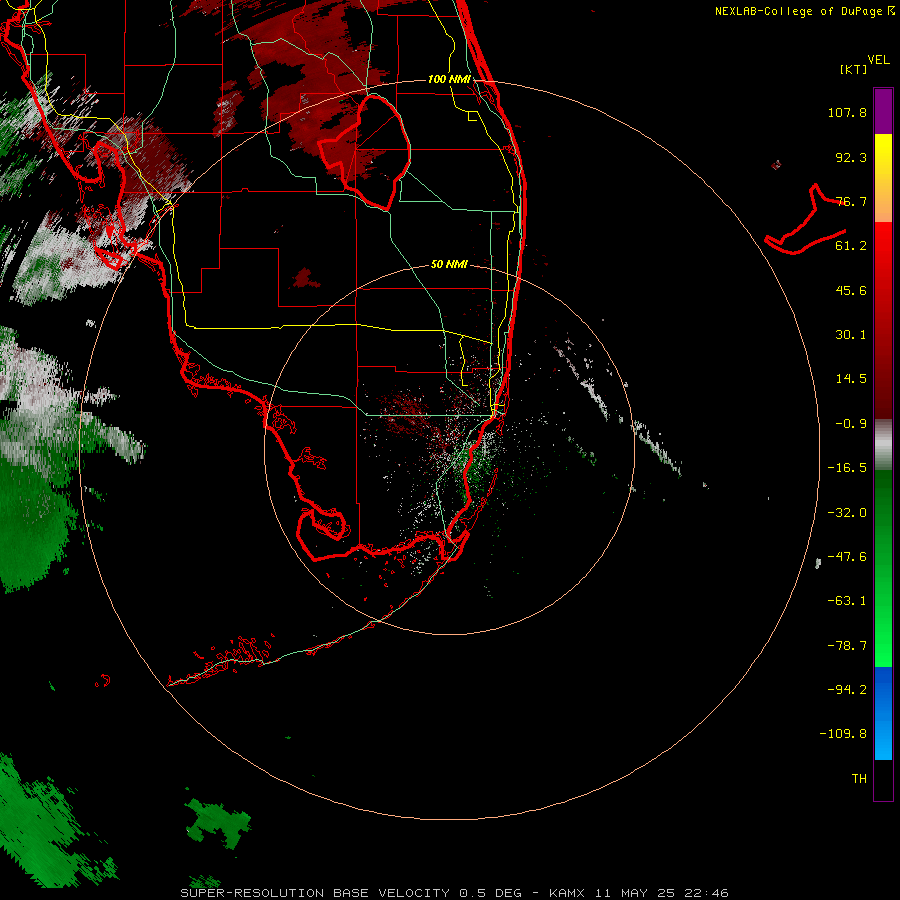Image resolution: width=900 pixels, height=900 pixels.
Task: Click the 76.7 velocity scale value
Action: pyautogui.click(x=851, y=201)
